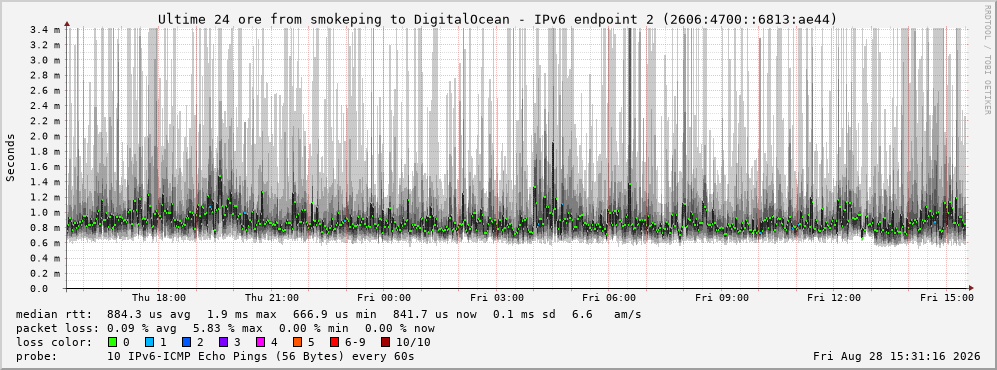Click the graph title mentioning DigitalOcean

click(x=498, y=20)
